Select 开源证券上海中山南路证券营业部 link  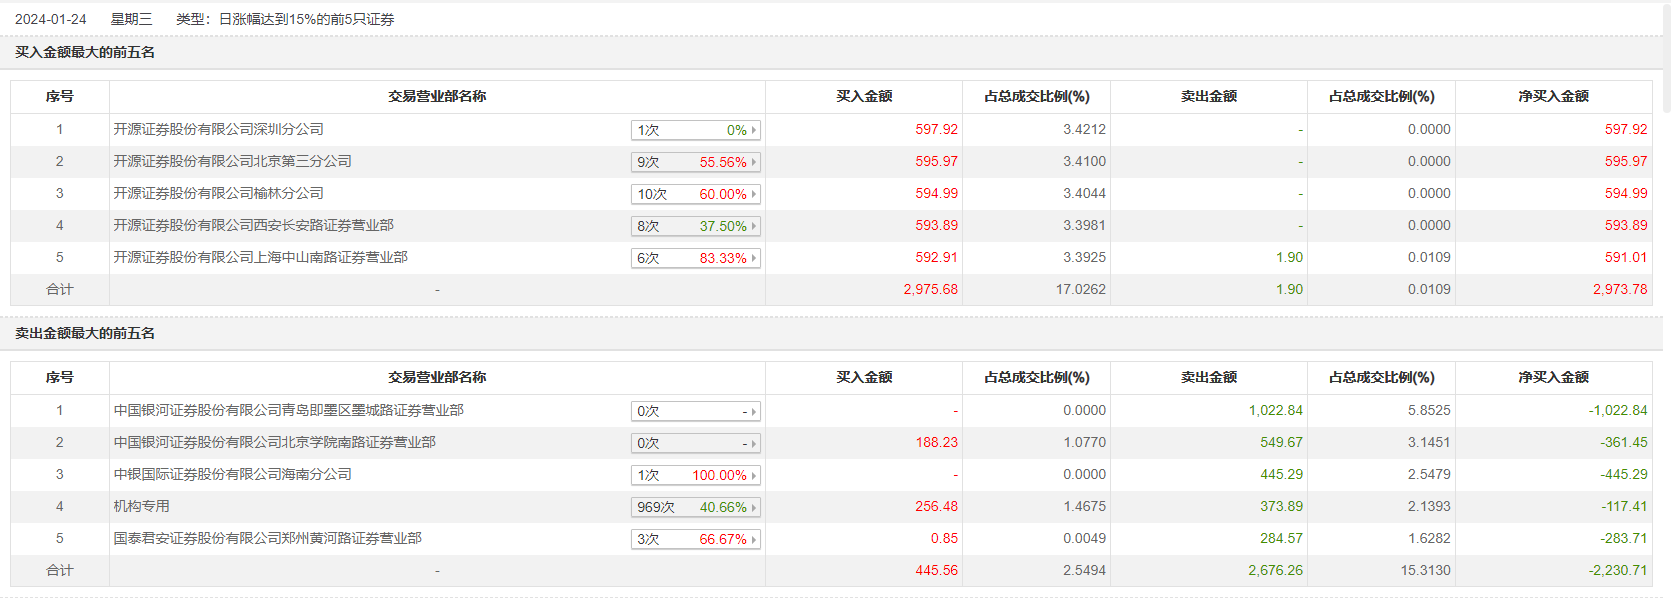pos(260,257)
